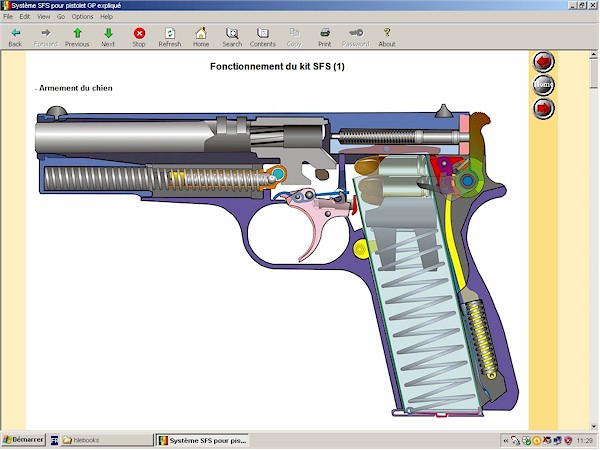Click the vertical scrollbar down arrow

[x=593, y=426]
